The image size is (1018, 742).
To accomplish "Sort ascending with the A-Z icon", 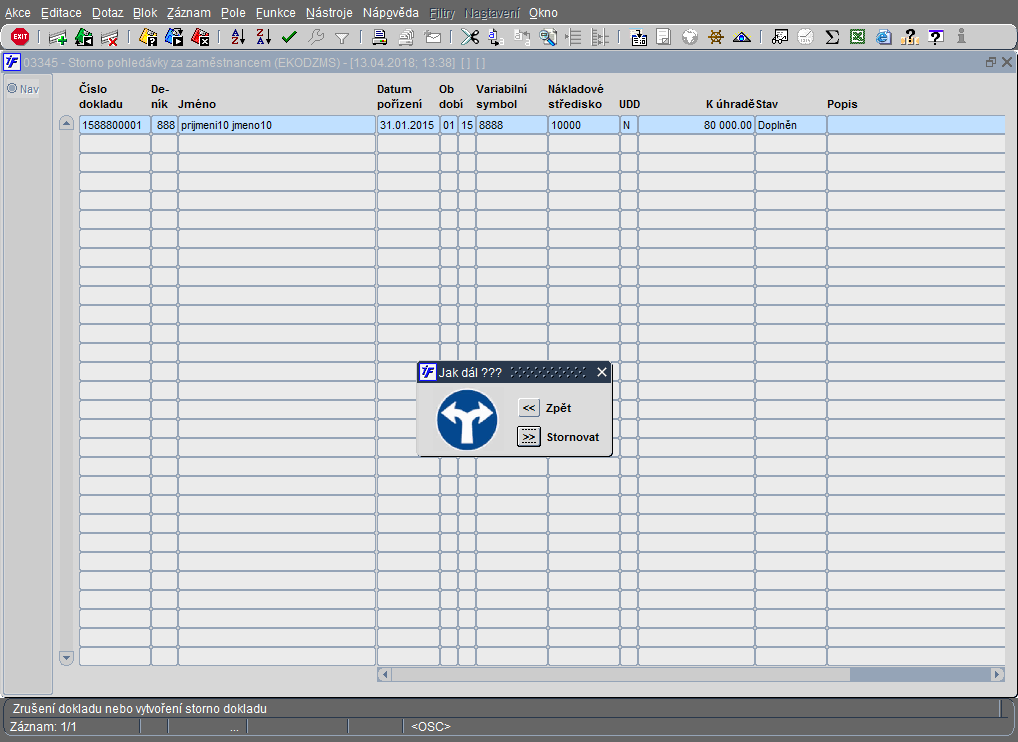I will coord(238,37).
